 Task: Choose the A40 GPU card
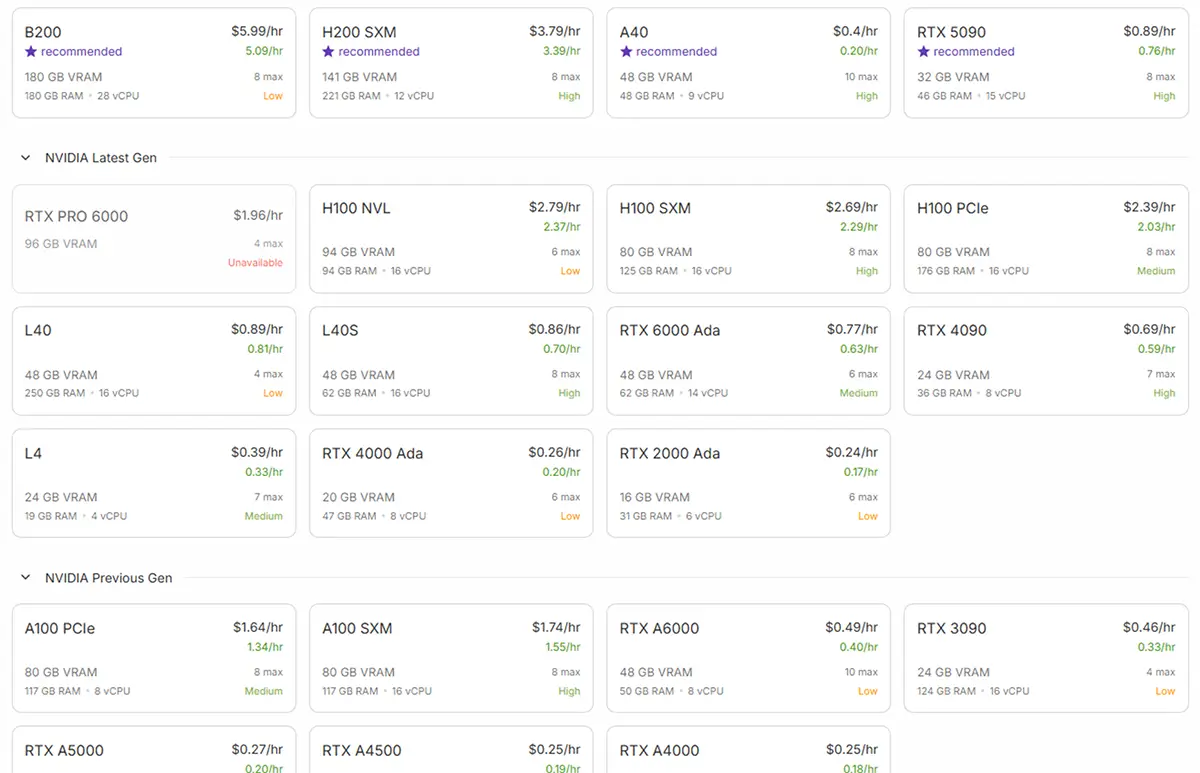coord(749,63)
